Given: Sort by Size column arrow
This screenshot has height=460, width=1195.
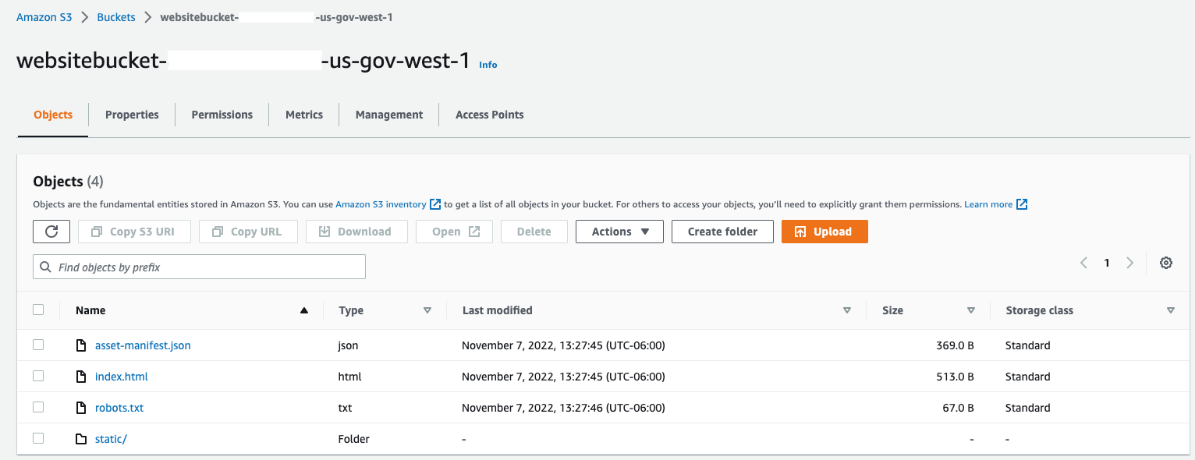Looking at the screenshot, I should pos(971,311).
